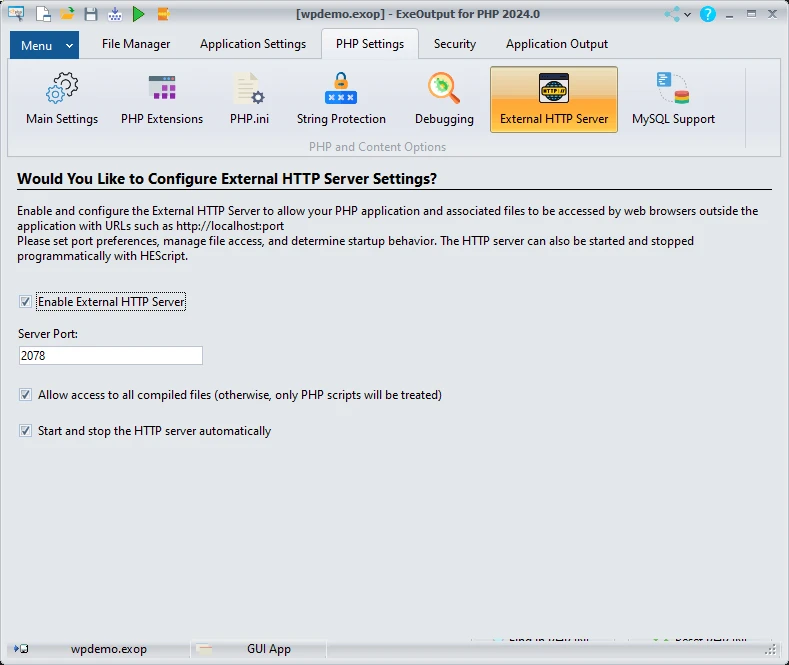Image resolution: width=789 pixels, height=665 pixels.
Task: Minimize the ExeOutput window
Action: click(729, 15)
